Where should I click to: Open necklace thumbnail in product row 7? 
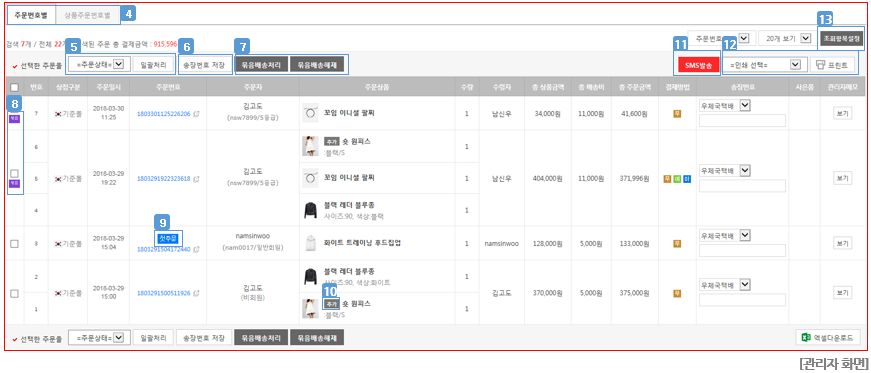coord(311,113)
